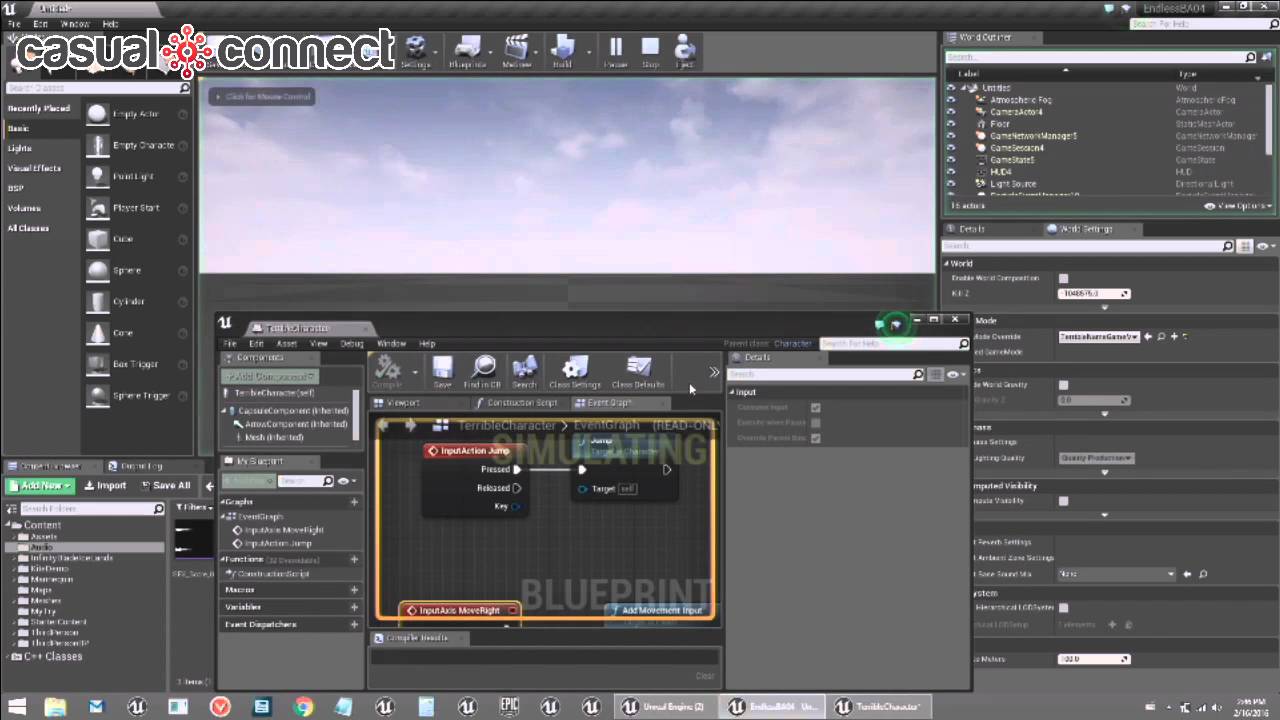Open the Windows Start button
This screenshot has height=720, width=1280.
[x=18, y=706]
